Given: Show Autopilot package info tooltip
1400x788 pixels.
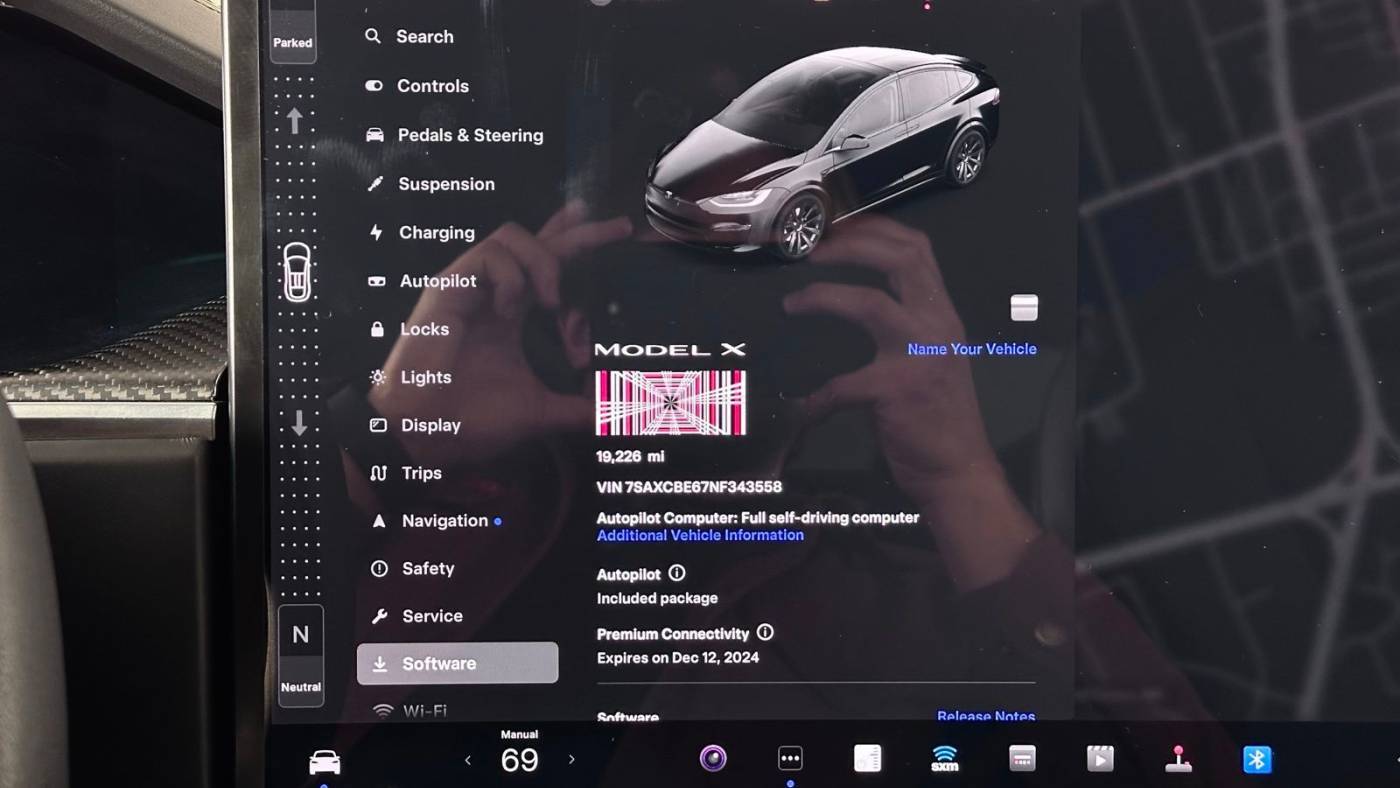Looking at the screenshot, I should (x=677, y=573).
